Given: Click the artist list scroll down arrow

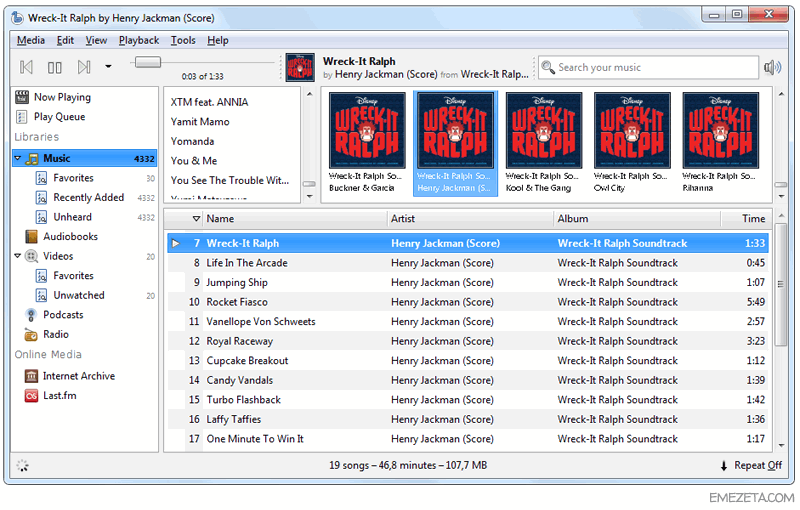Looking at the screenshot, I should click(x=309, y=197).
